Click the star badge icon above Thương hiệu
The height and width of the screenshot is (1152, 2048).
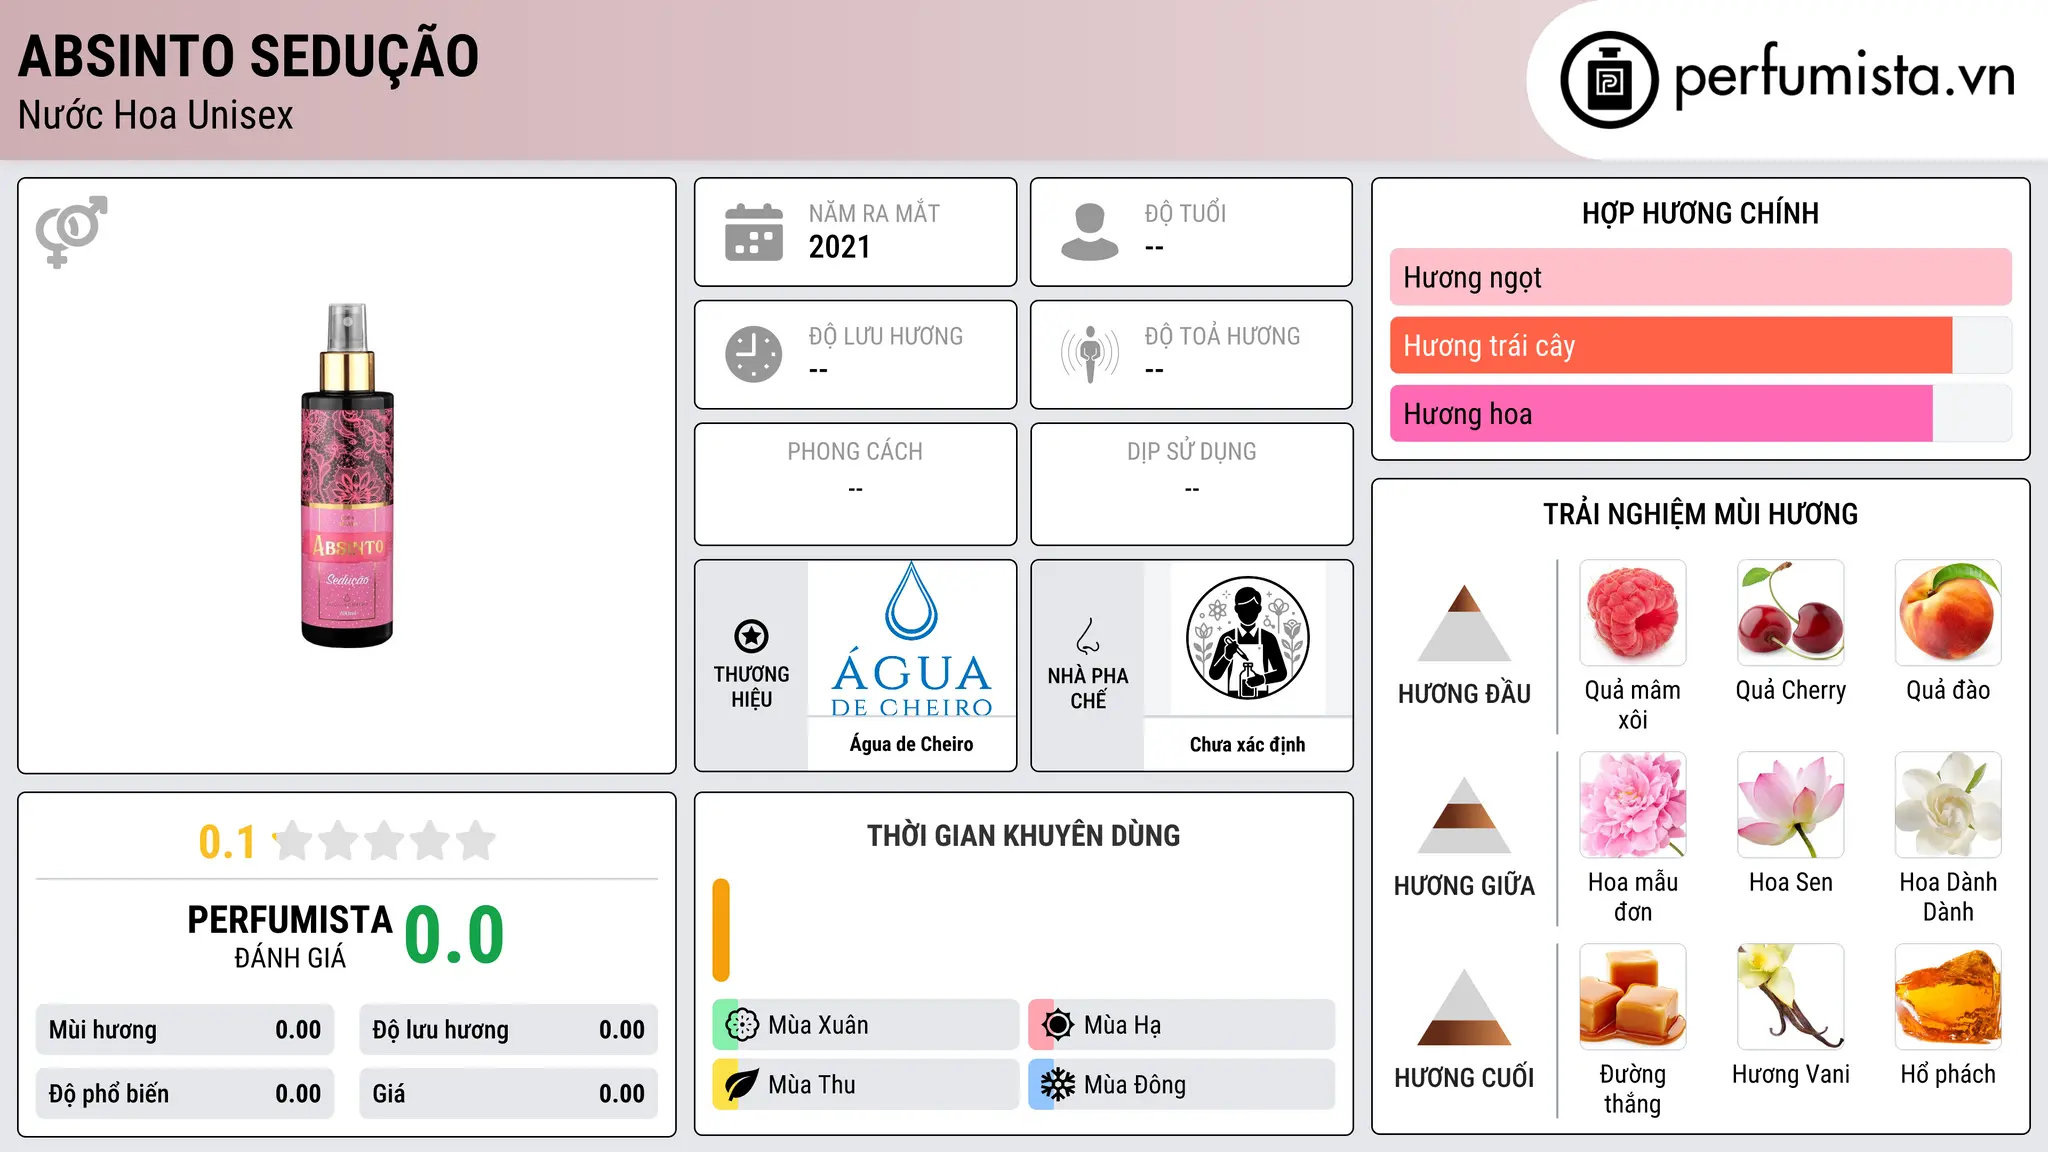tap(751, 636)
